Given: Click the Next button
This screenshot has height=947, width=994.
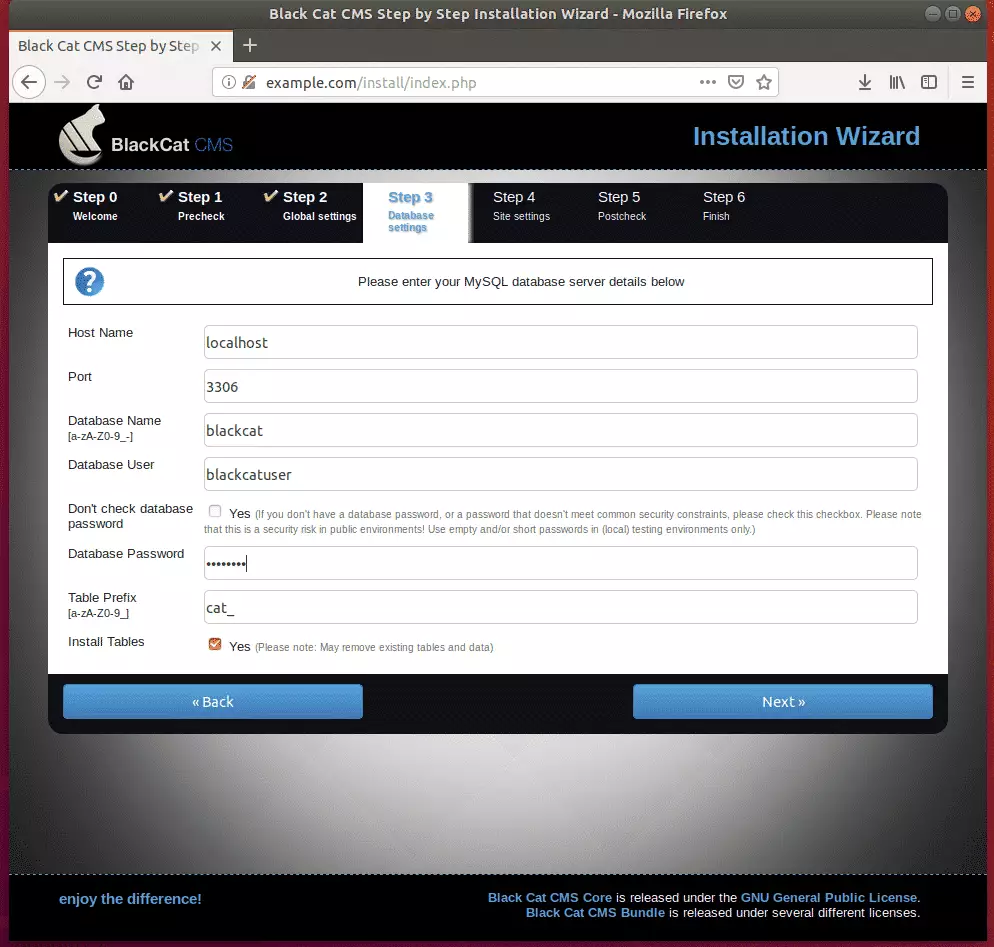Looking at the screenshot, I should tap(783, 702).
